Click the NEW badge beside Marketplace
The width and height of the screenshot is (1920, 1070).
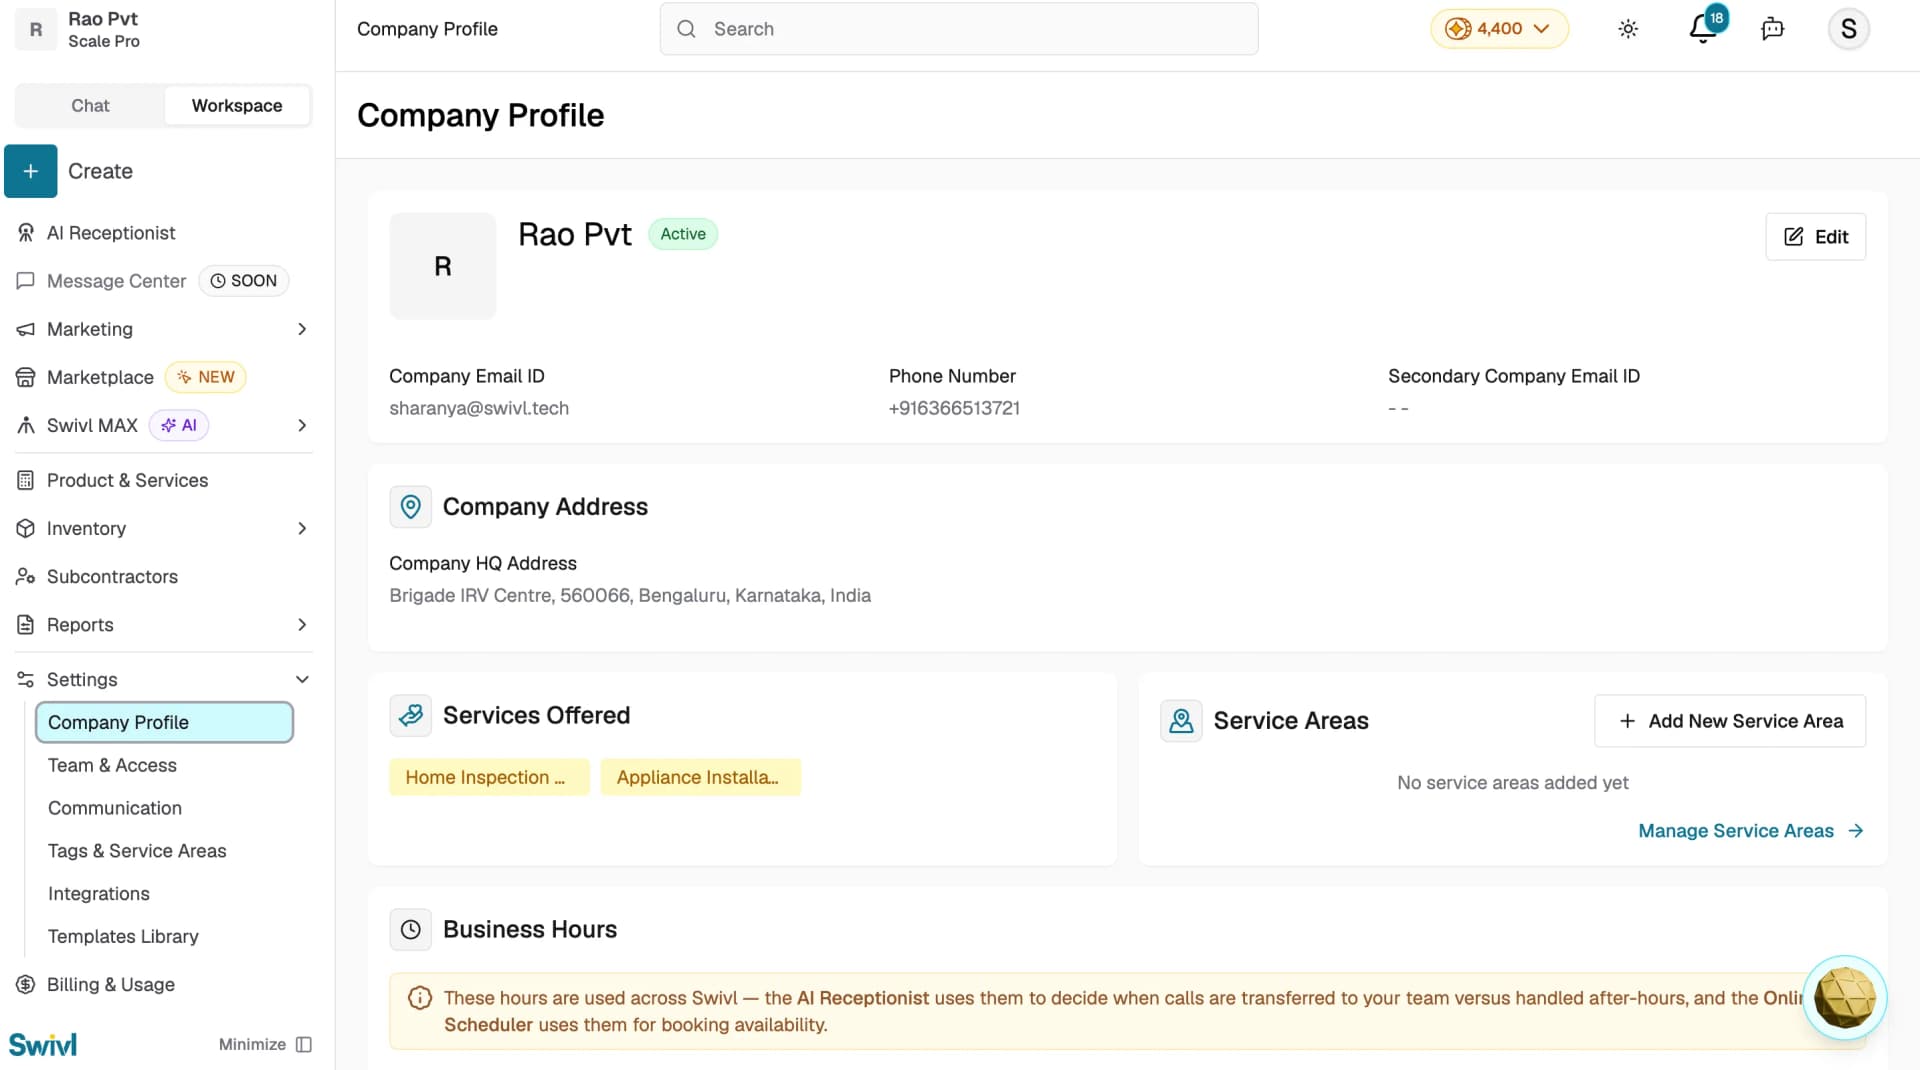click(x=206, y=377)
